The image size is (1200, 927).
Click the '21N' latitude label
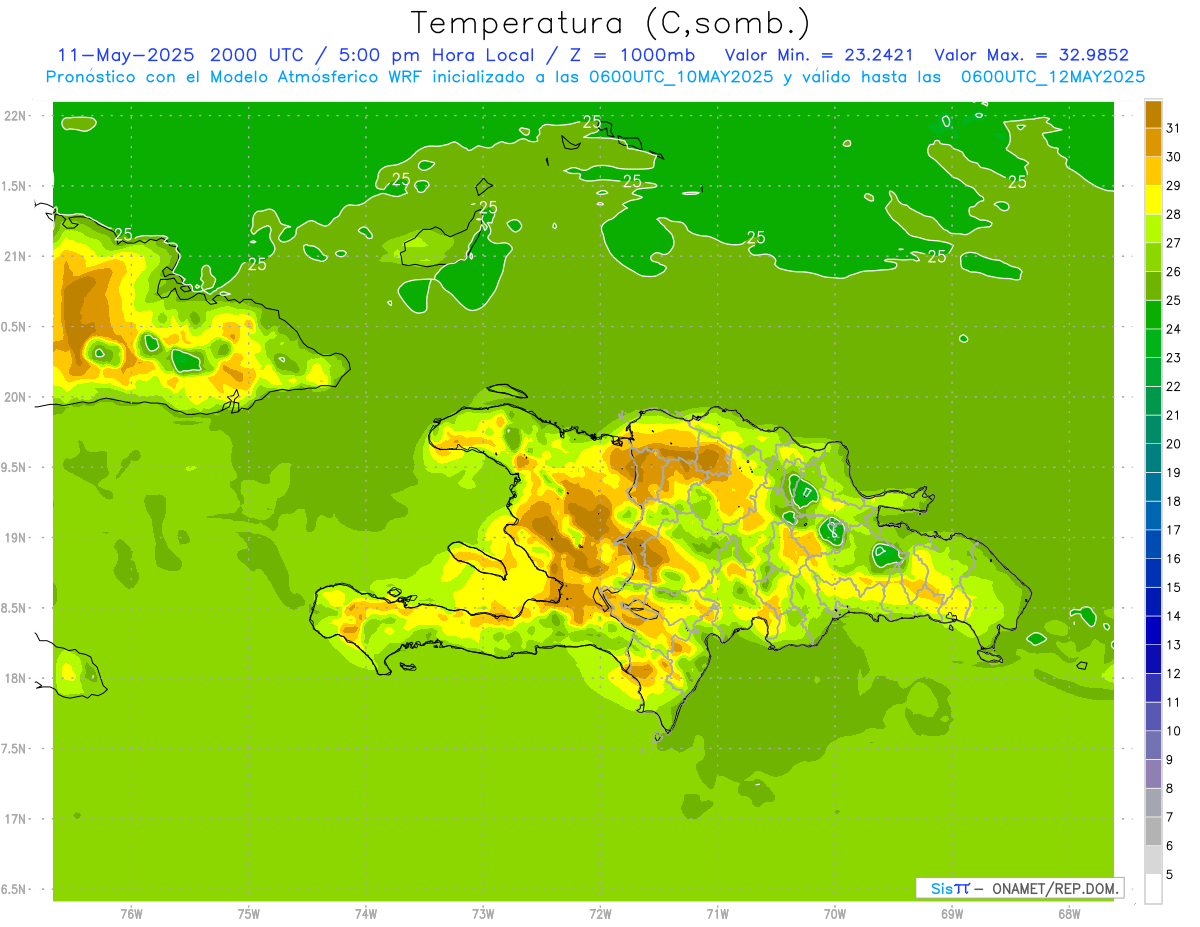14,256
